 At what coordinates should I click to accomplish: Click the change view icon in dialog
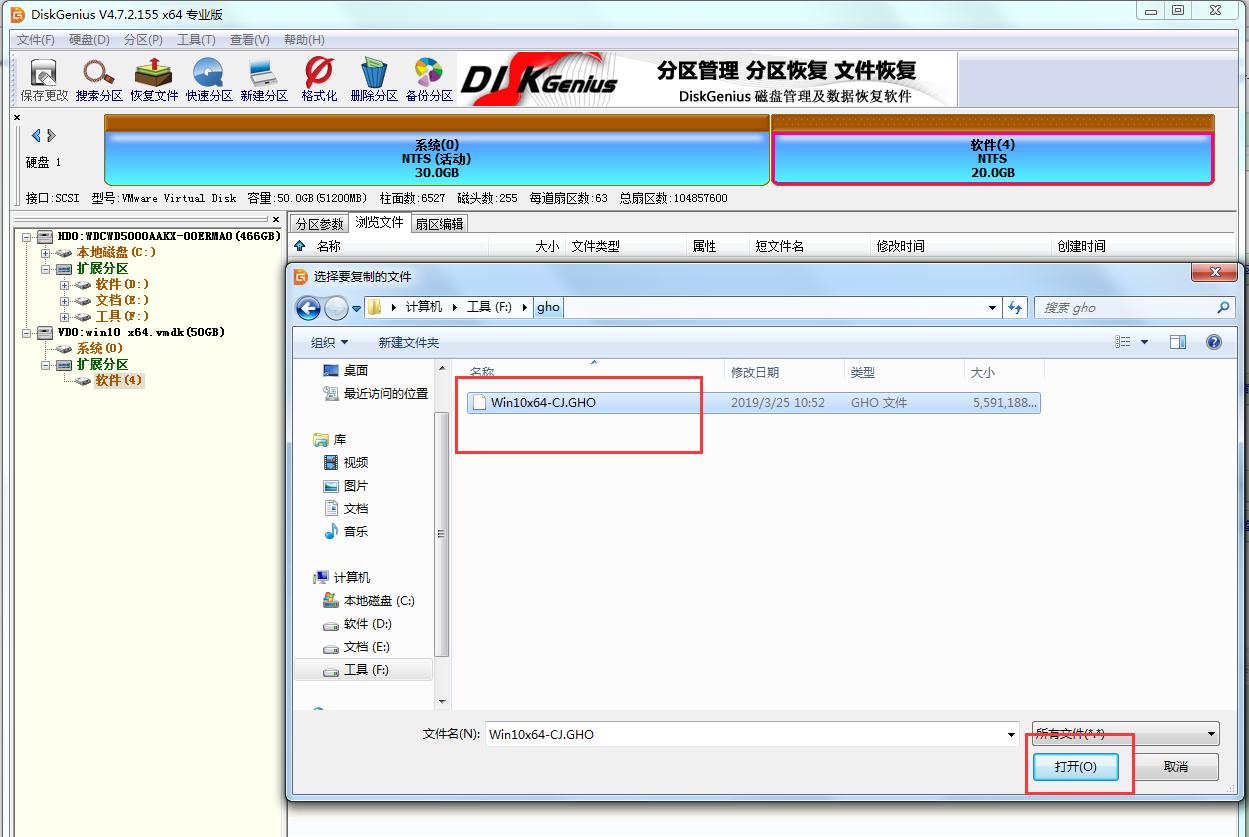tap(1123, 342)
